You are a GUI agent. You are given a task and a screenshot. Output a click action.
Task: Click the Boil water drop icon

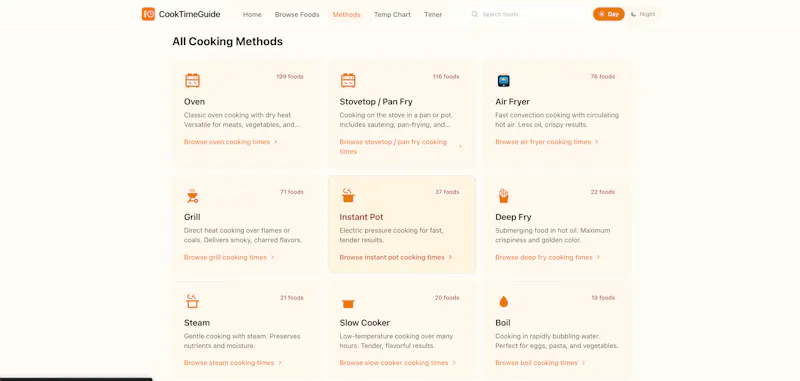[x=504, y=302]
